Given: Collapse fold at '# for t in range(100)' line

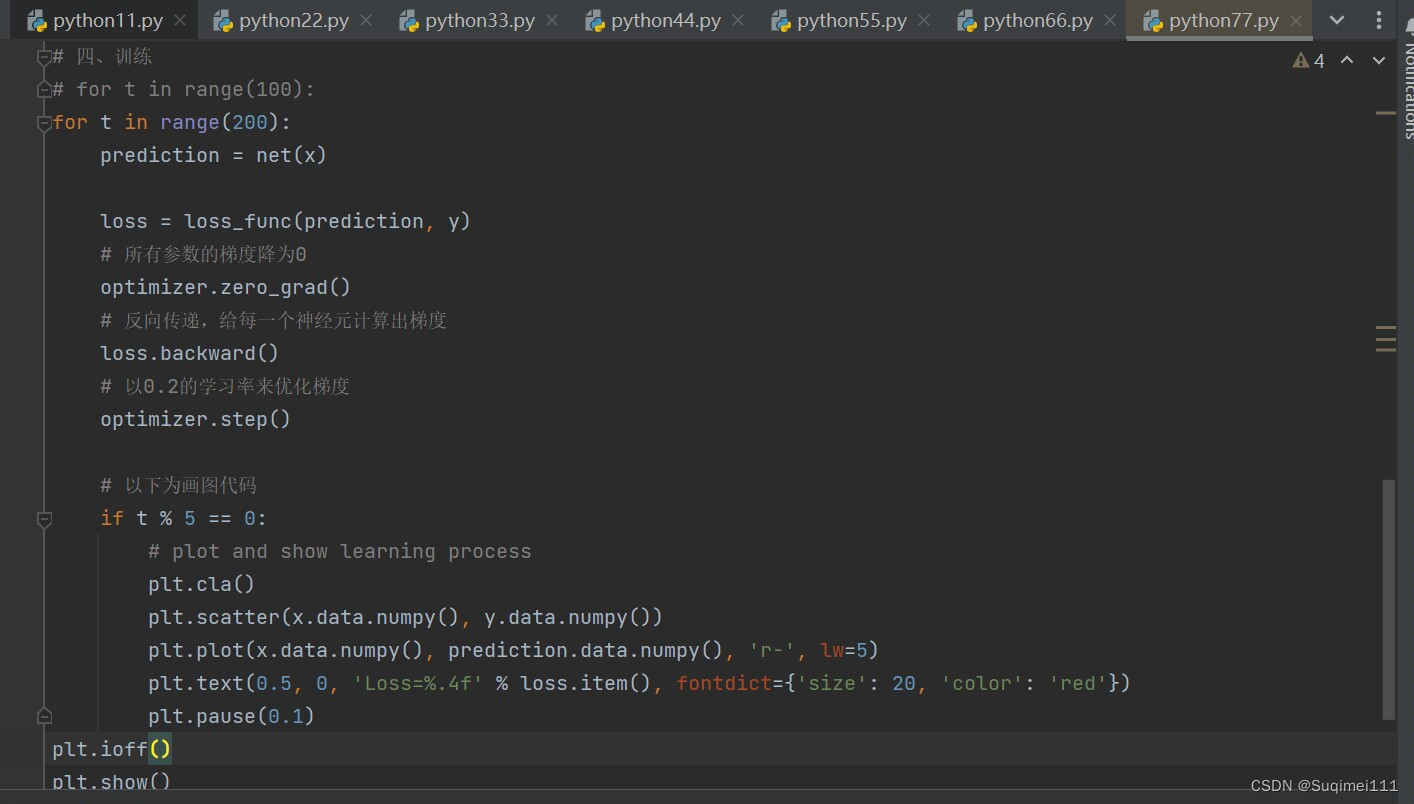Looking at the screenshot, I should tap(44, 91).
